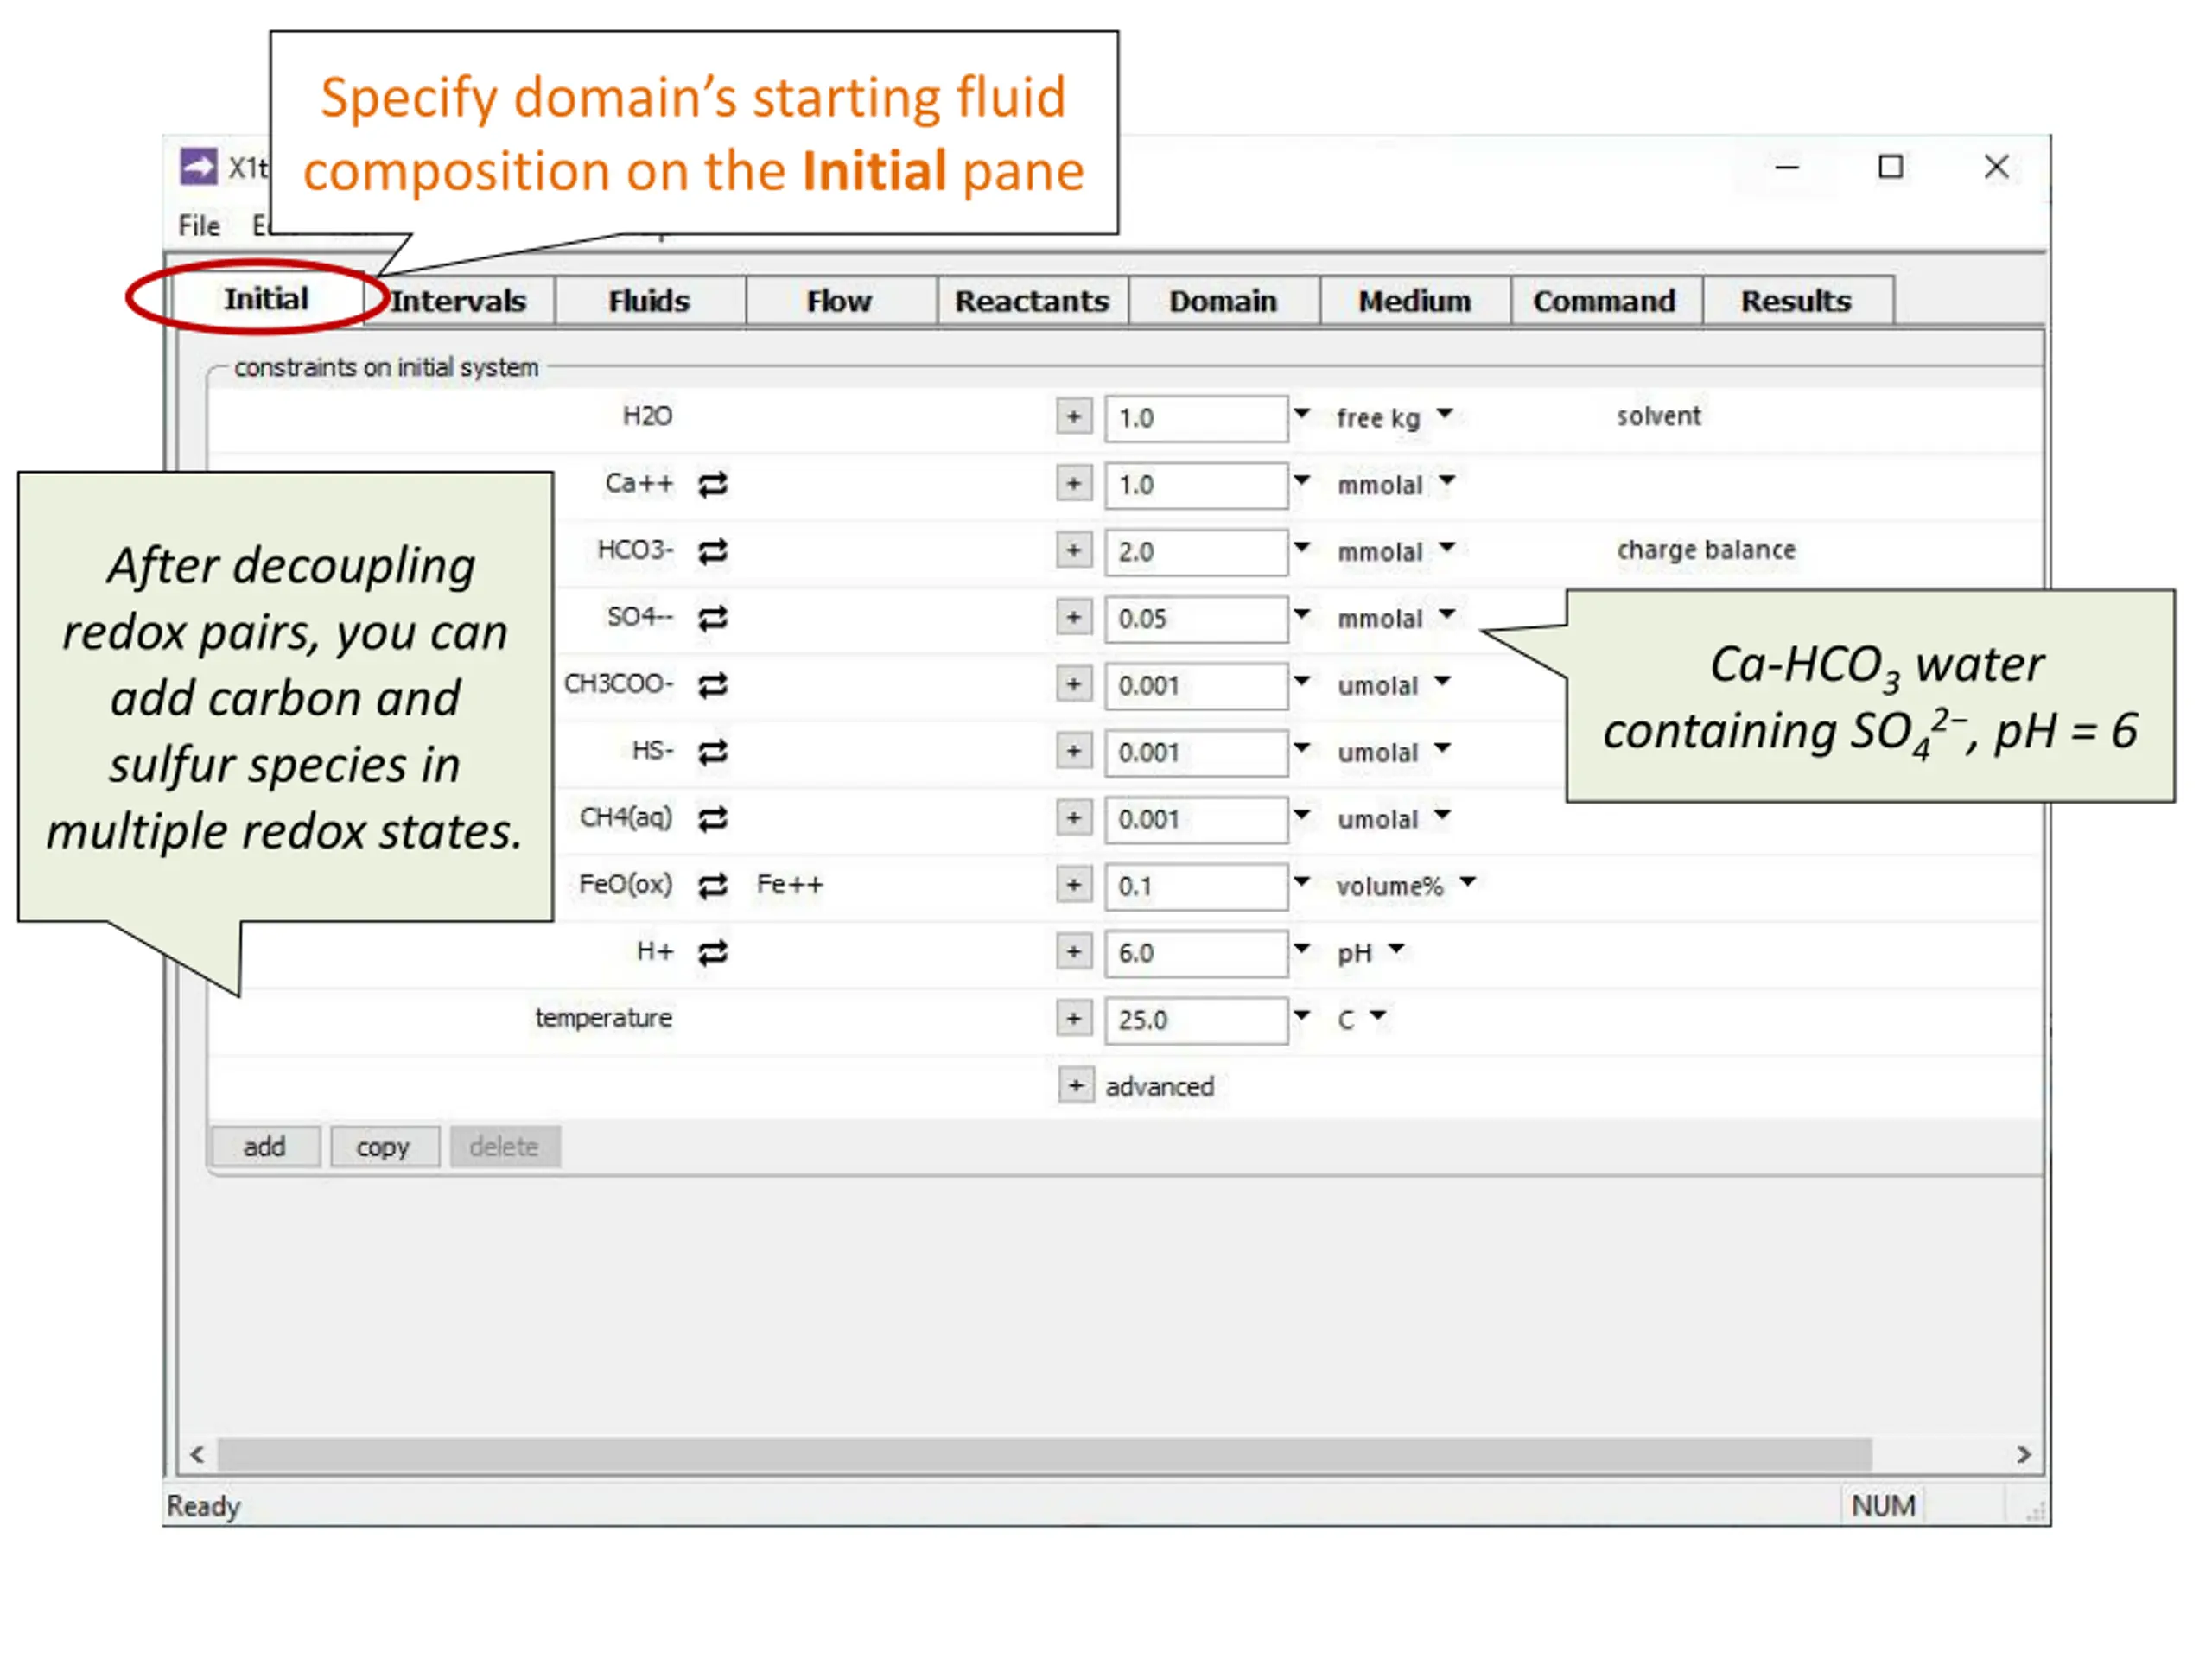The height and width of the screenshot is (1659, 2212).
Task: Click the plus button in the SO4-- row
Action: [x=1074, y=618]
